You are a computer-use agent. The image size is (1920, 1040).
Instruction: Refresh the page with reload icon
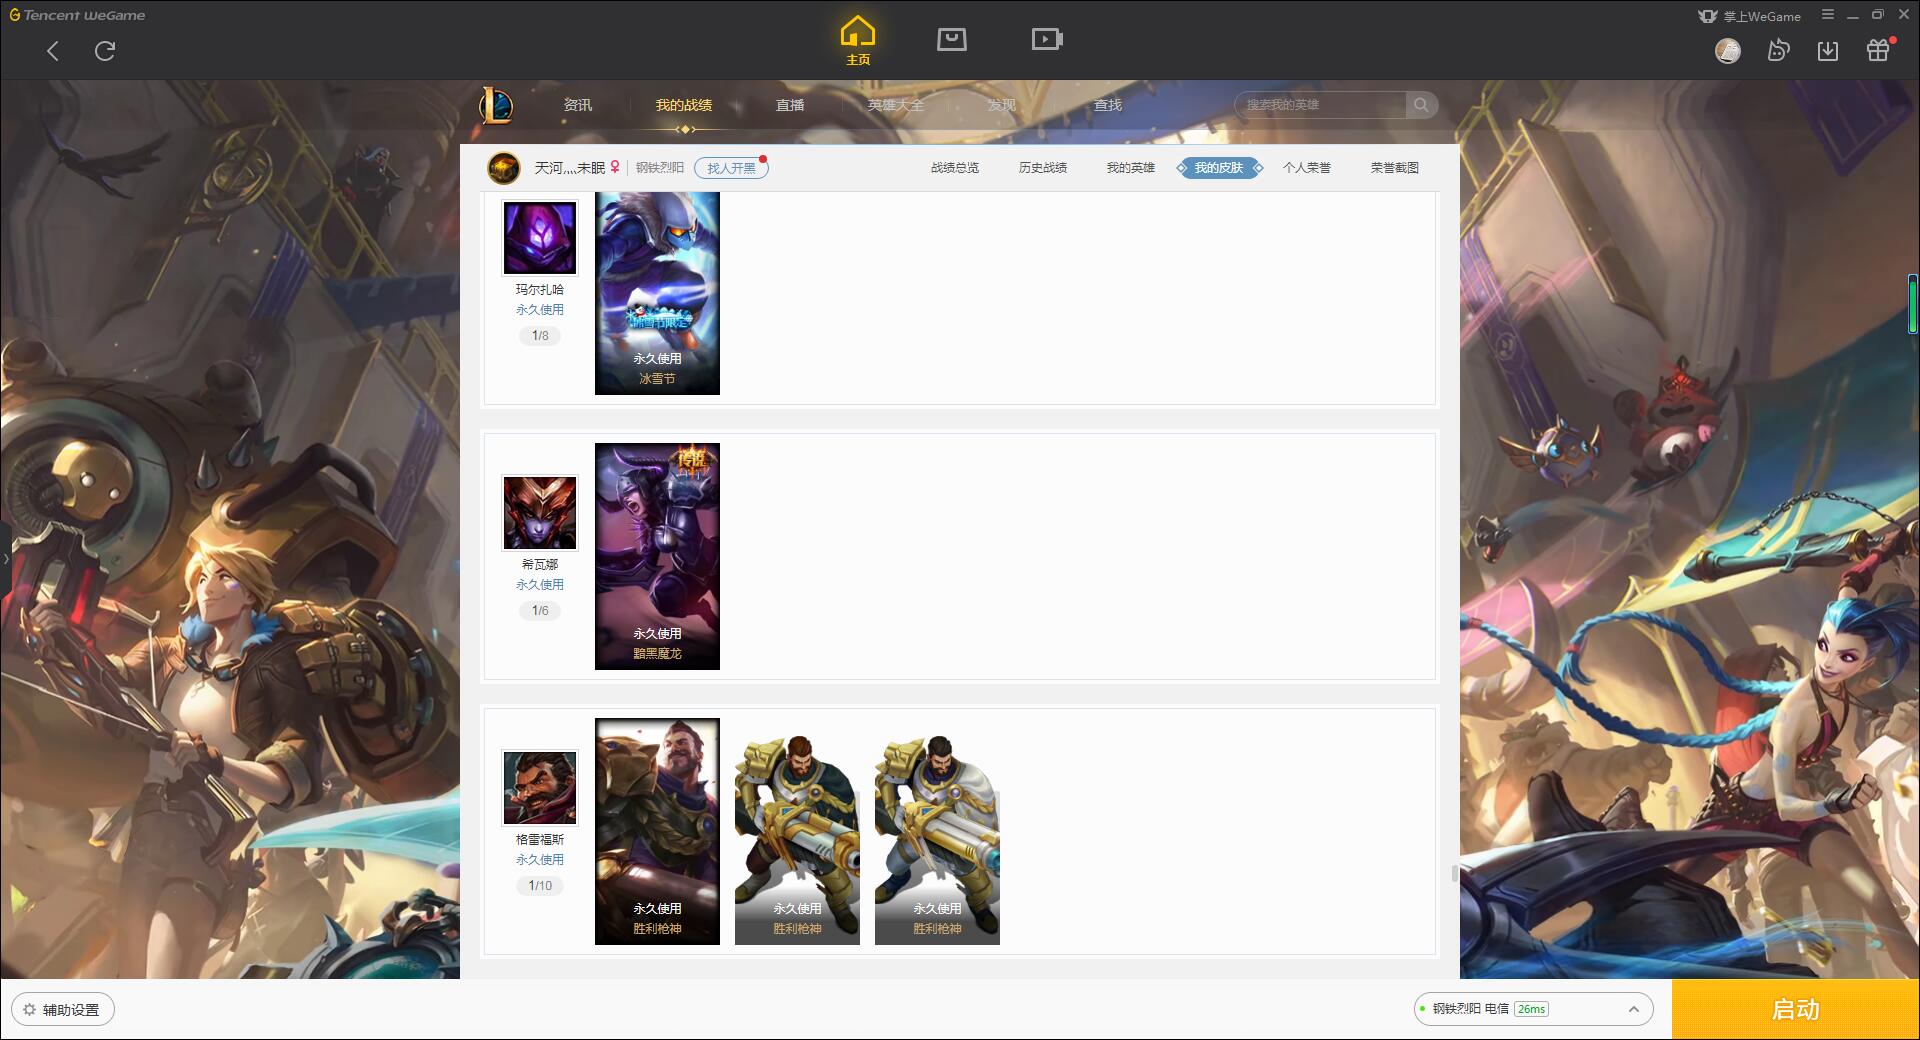pyautogui.click(x=105, y=51)
